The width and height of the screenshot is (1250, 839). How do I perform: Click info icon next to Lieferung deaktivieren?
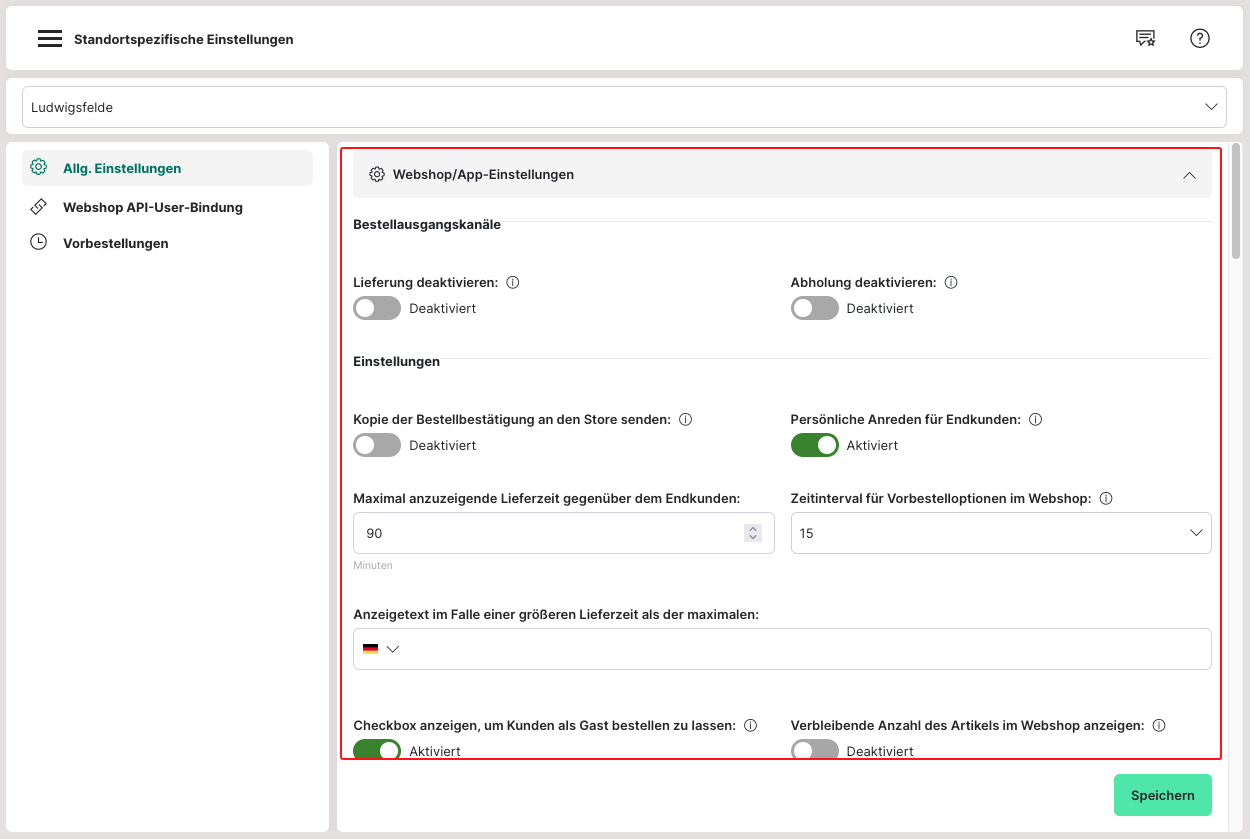(513, 283)
